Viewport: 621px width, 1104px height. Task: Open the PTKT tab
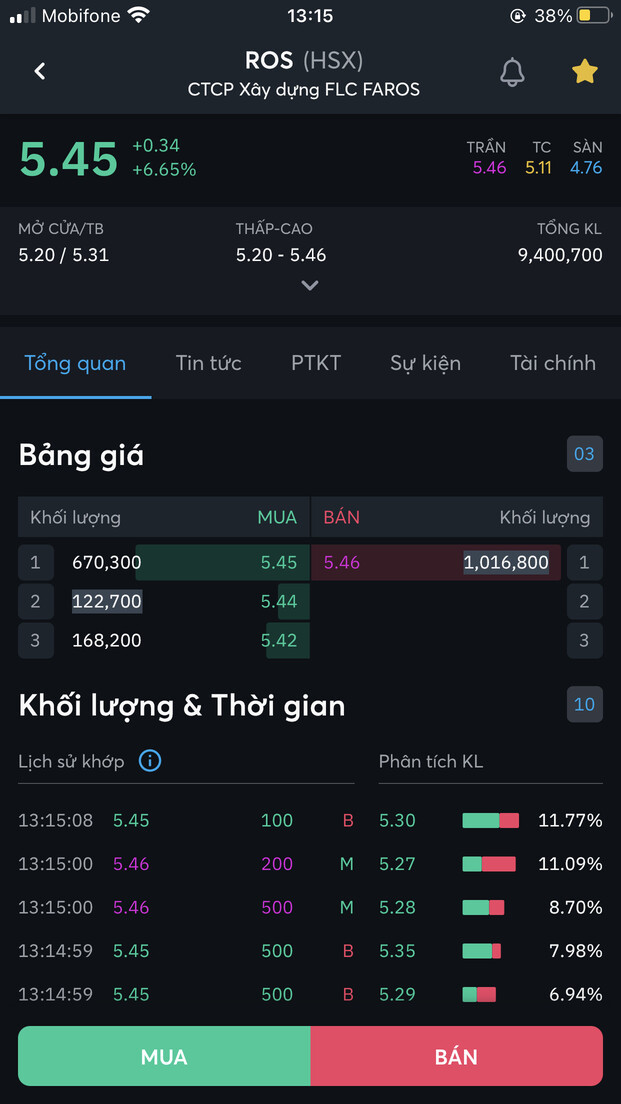[x=316, y=363]
